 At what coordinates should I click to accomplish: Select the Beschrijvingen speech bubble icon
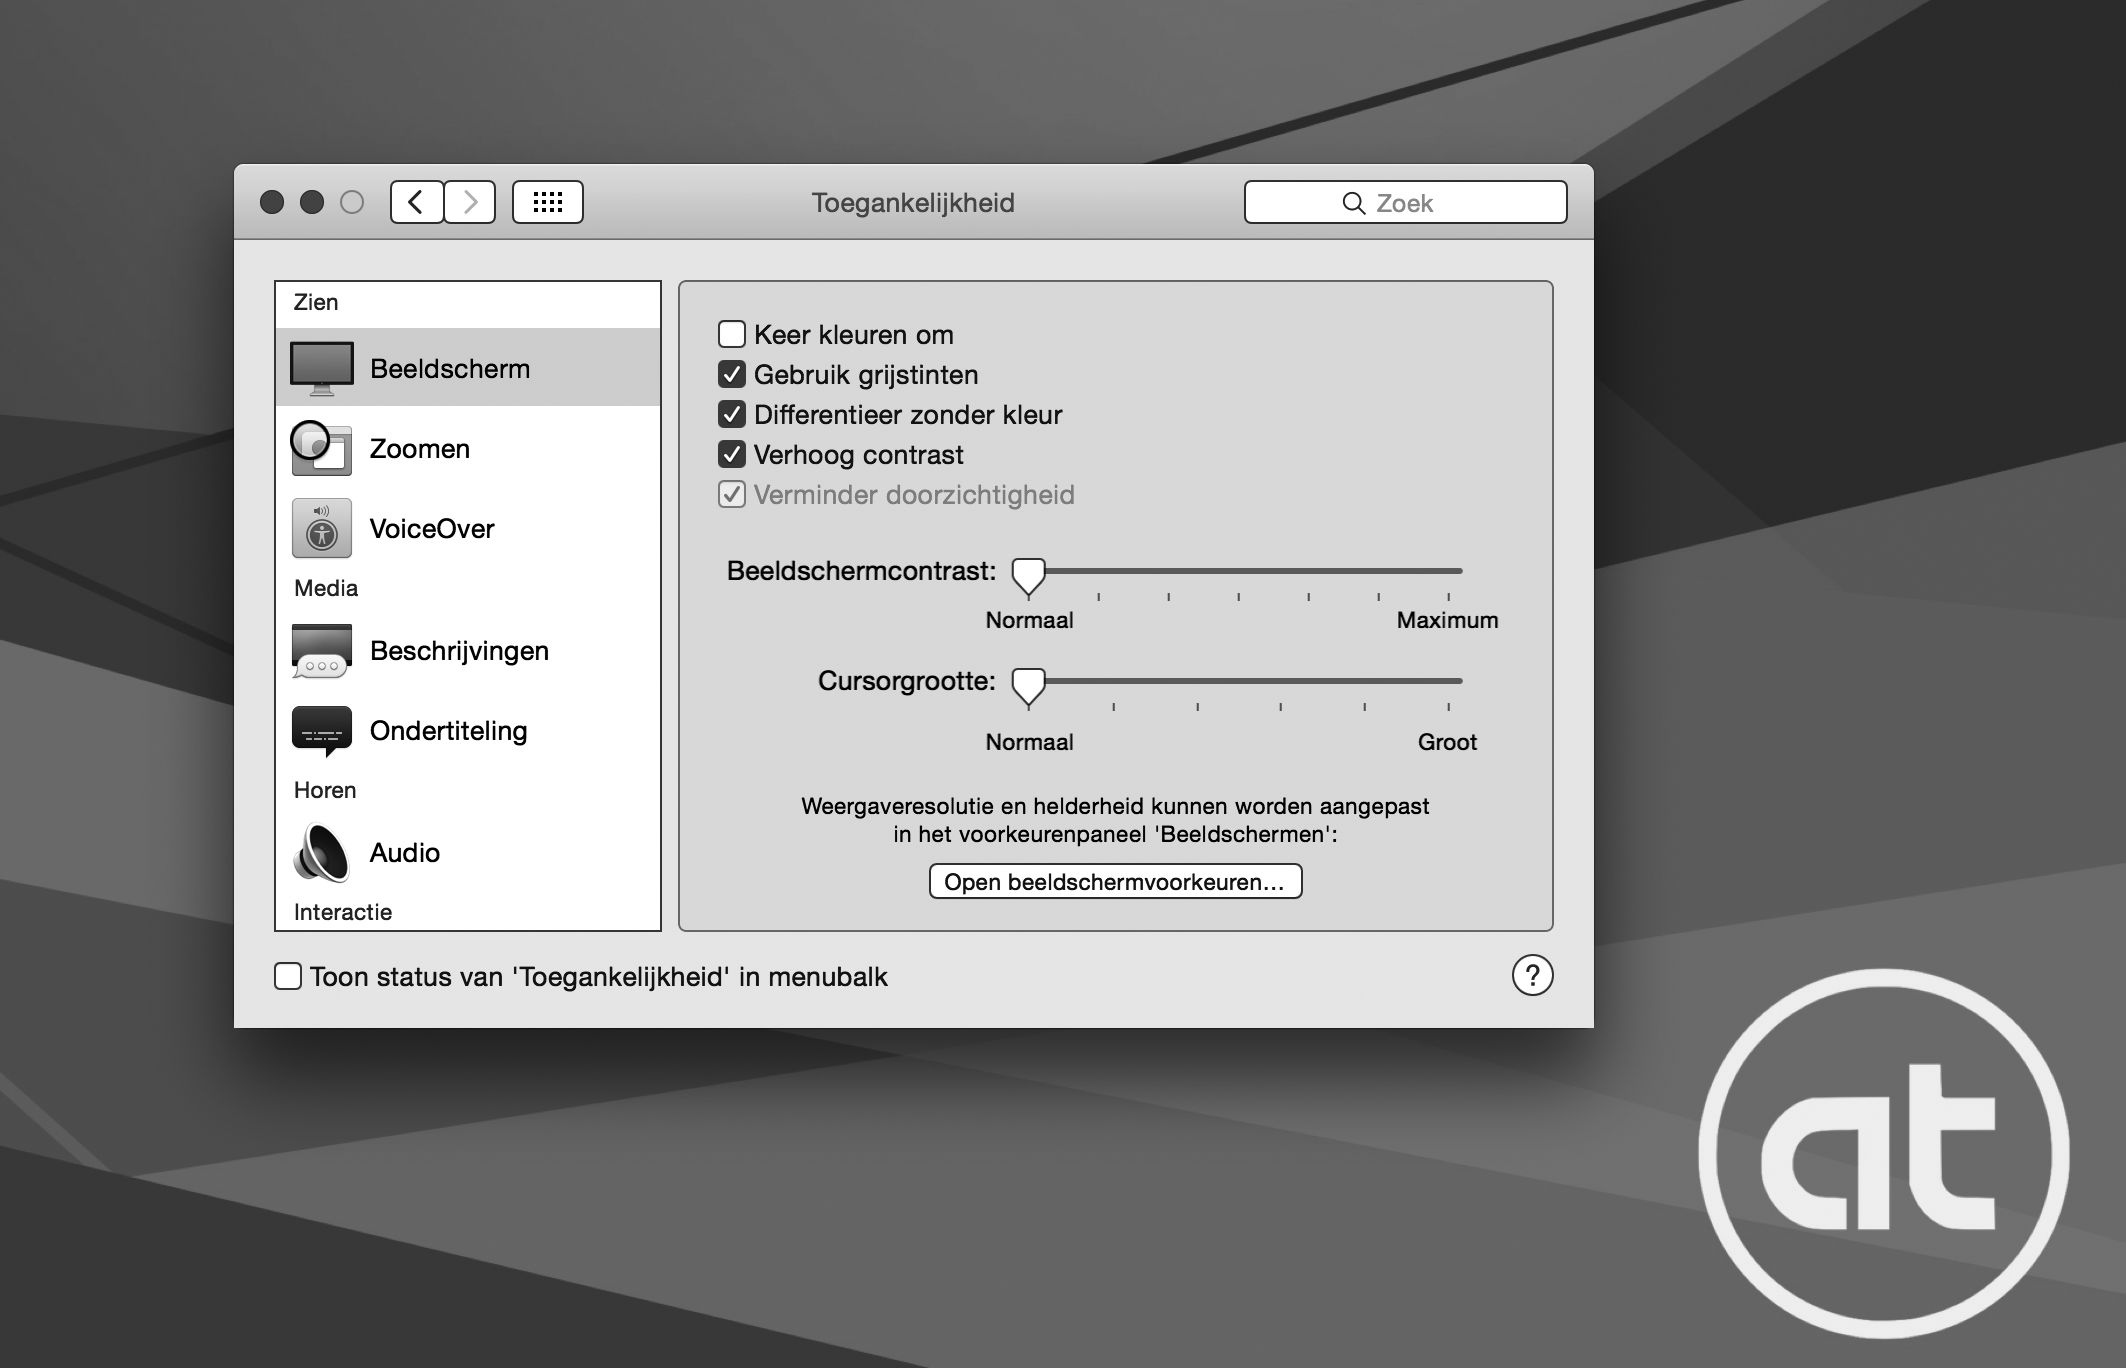pyautogui.click(x=321, y=651)
